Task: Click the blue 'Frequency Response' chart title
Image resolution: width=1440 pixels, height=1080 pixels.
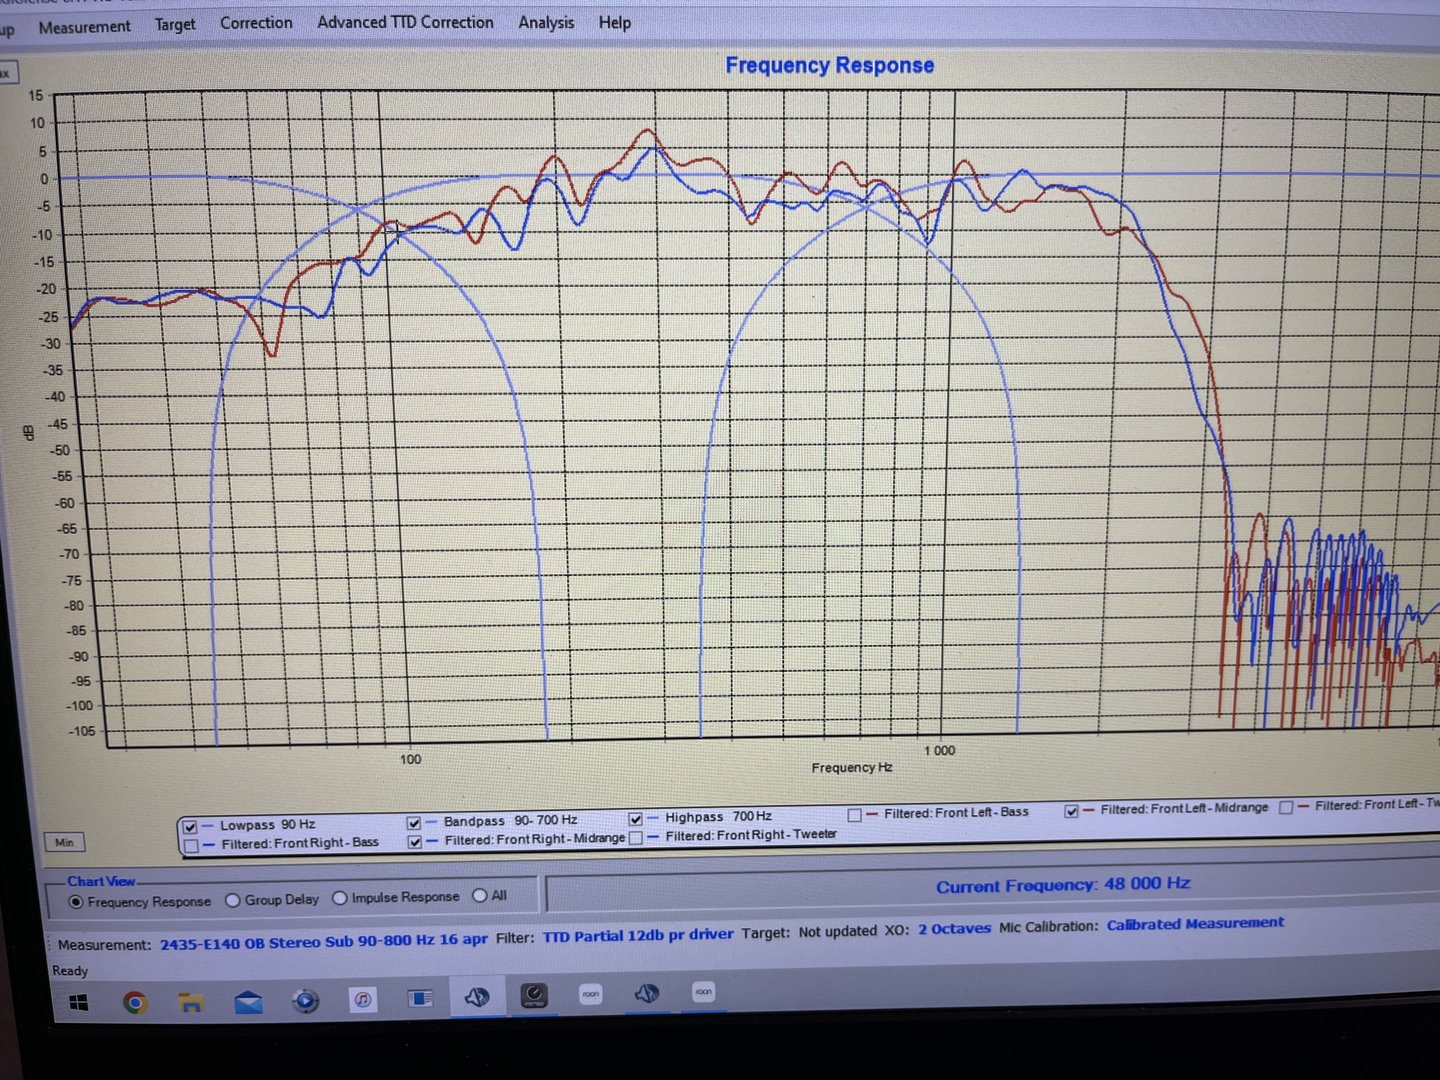Action: (830, 66)
